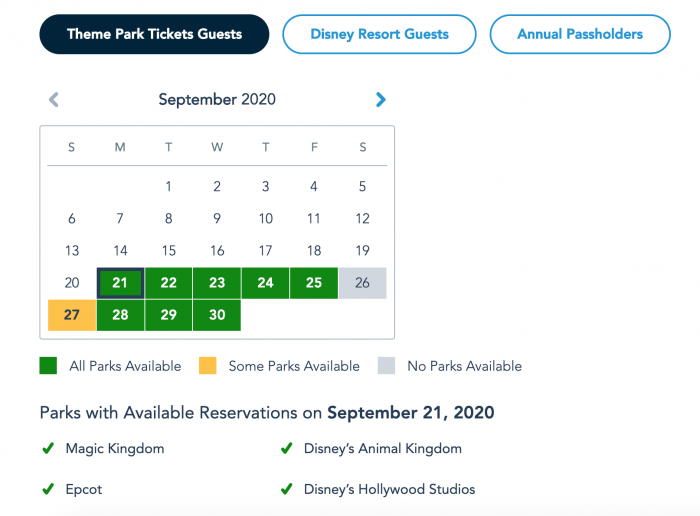Click the checkmark next to Disney's Hollywood Studios

(287, 489)
